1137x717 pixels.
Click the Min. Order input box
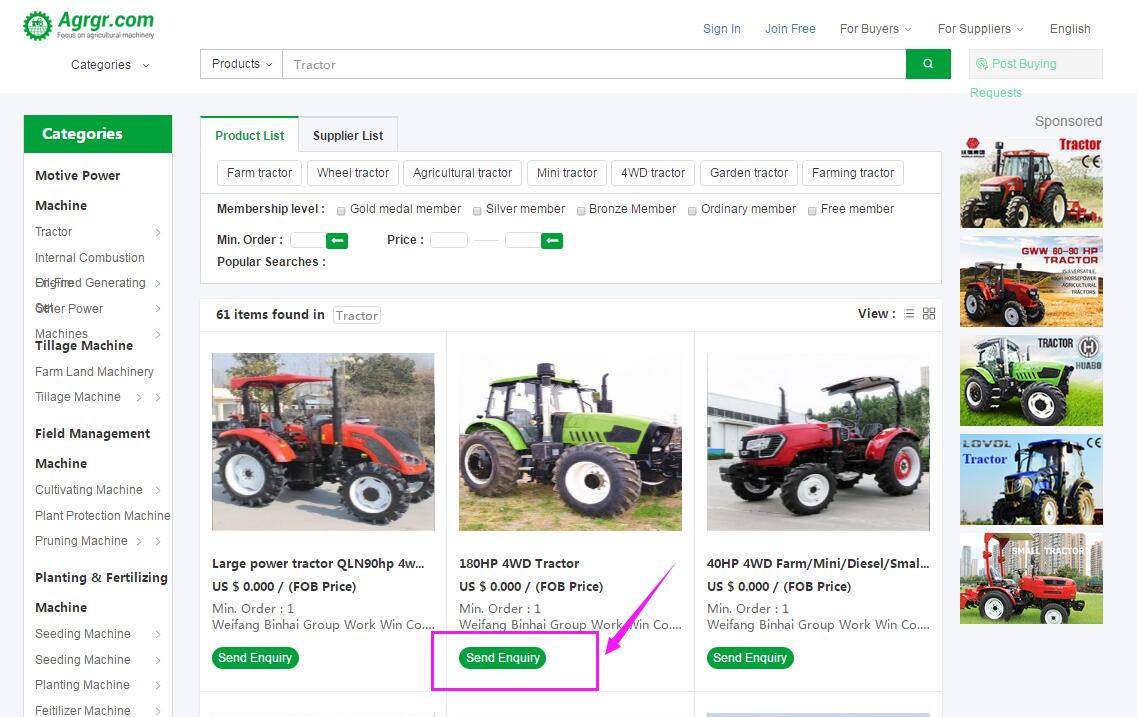308,241
